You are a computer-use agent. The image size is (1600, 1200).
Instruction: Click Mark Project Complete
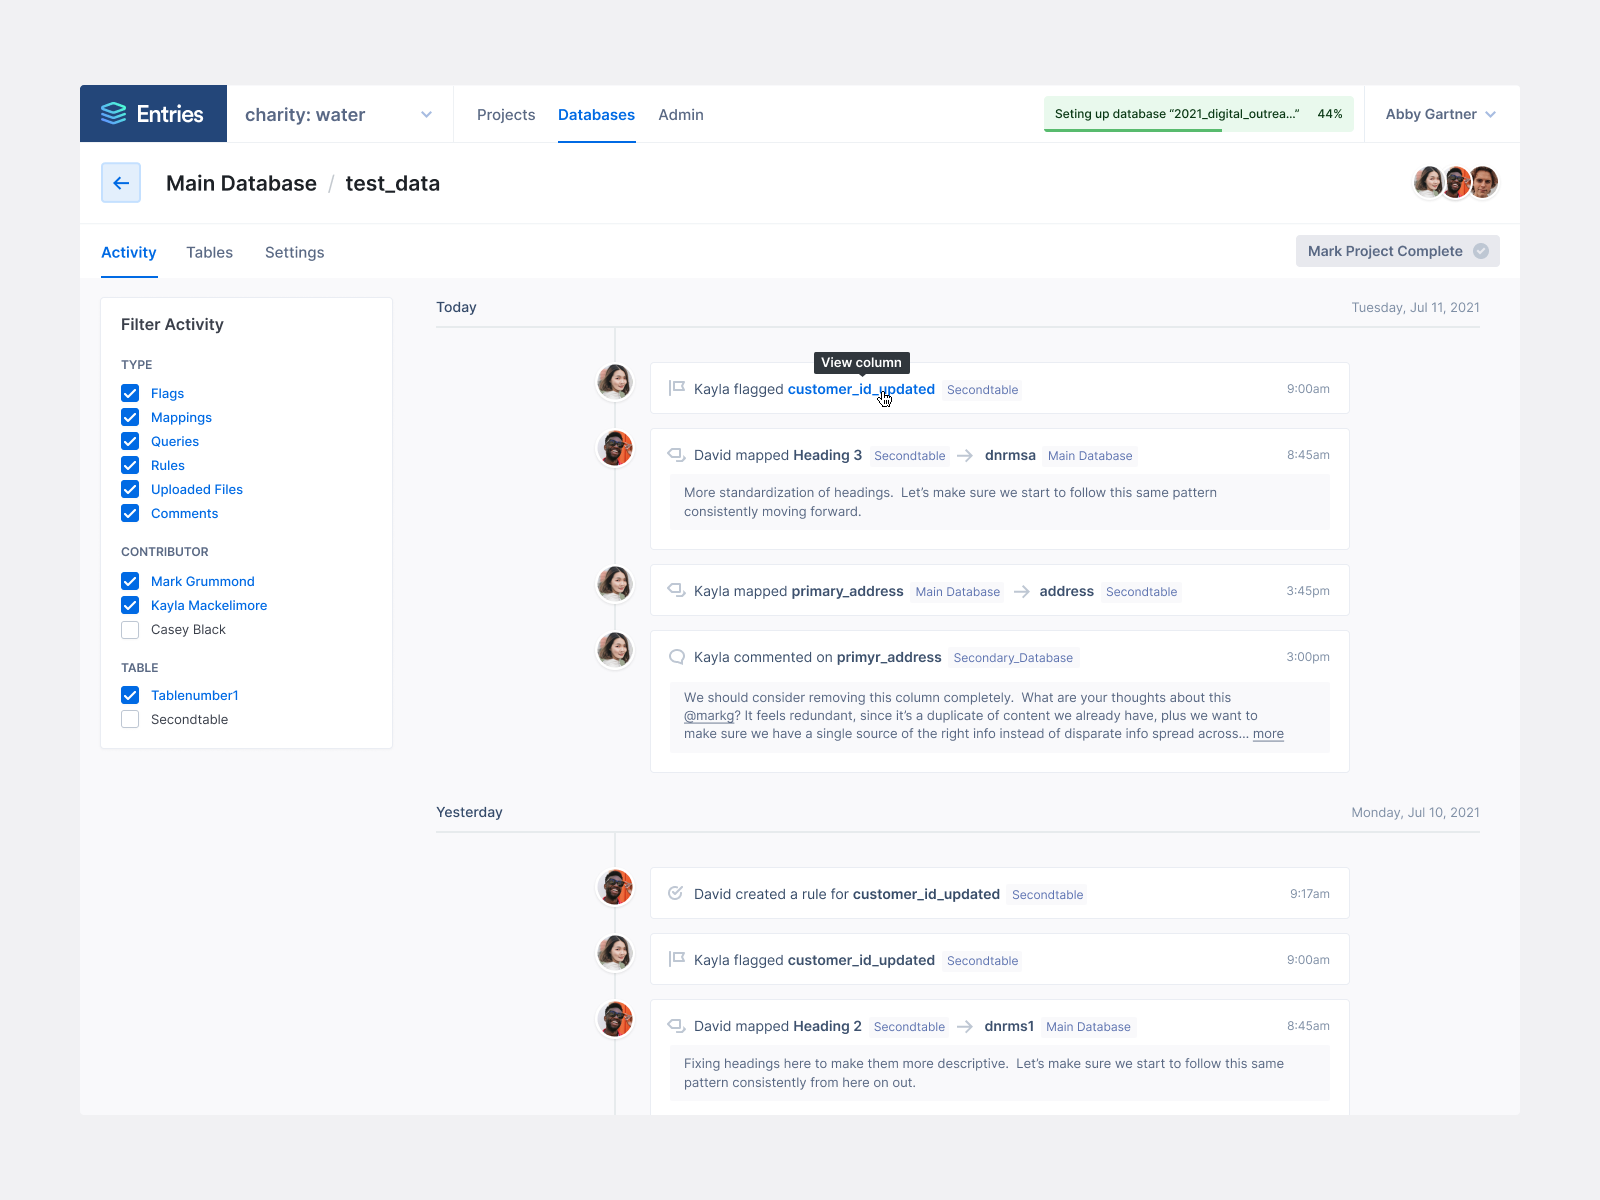pos(1384,251)
